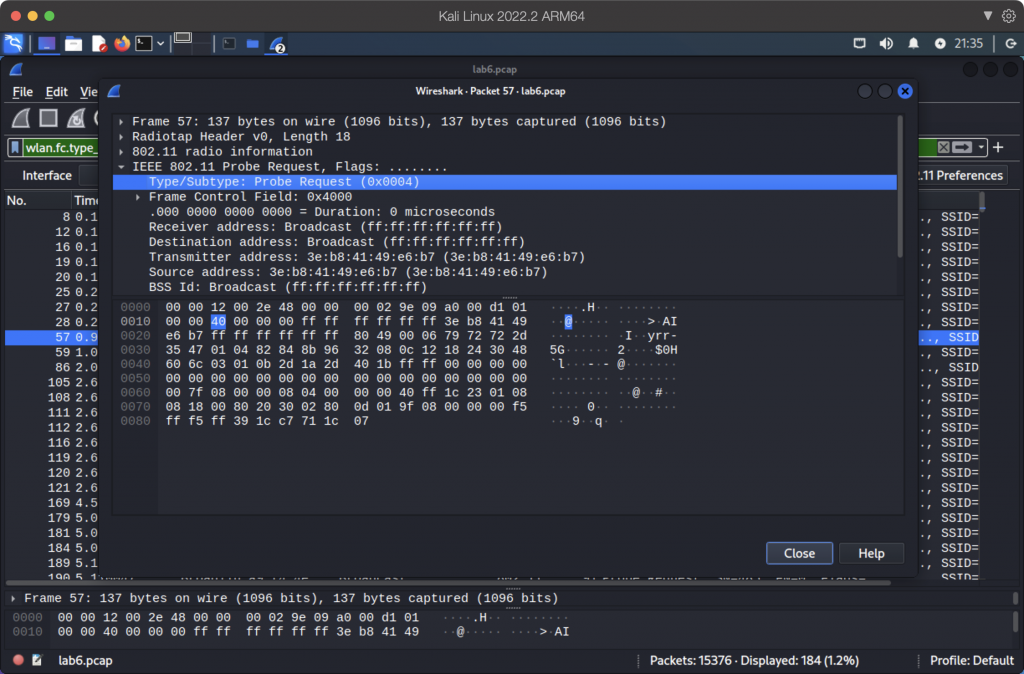Click the show desktop panel icon

click(x=46, y=44)
